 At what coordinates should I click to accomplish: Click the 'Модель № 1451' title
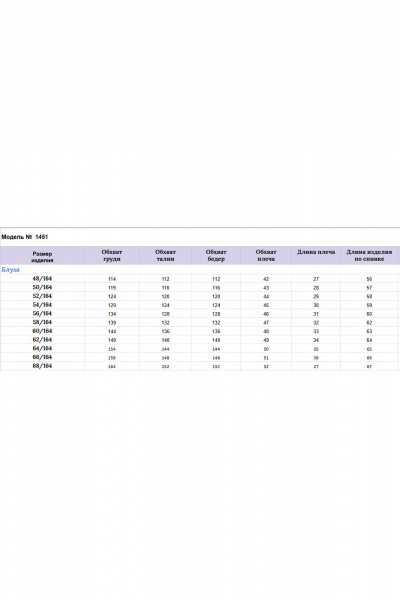(24, 237)
